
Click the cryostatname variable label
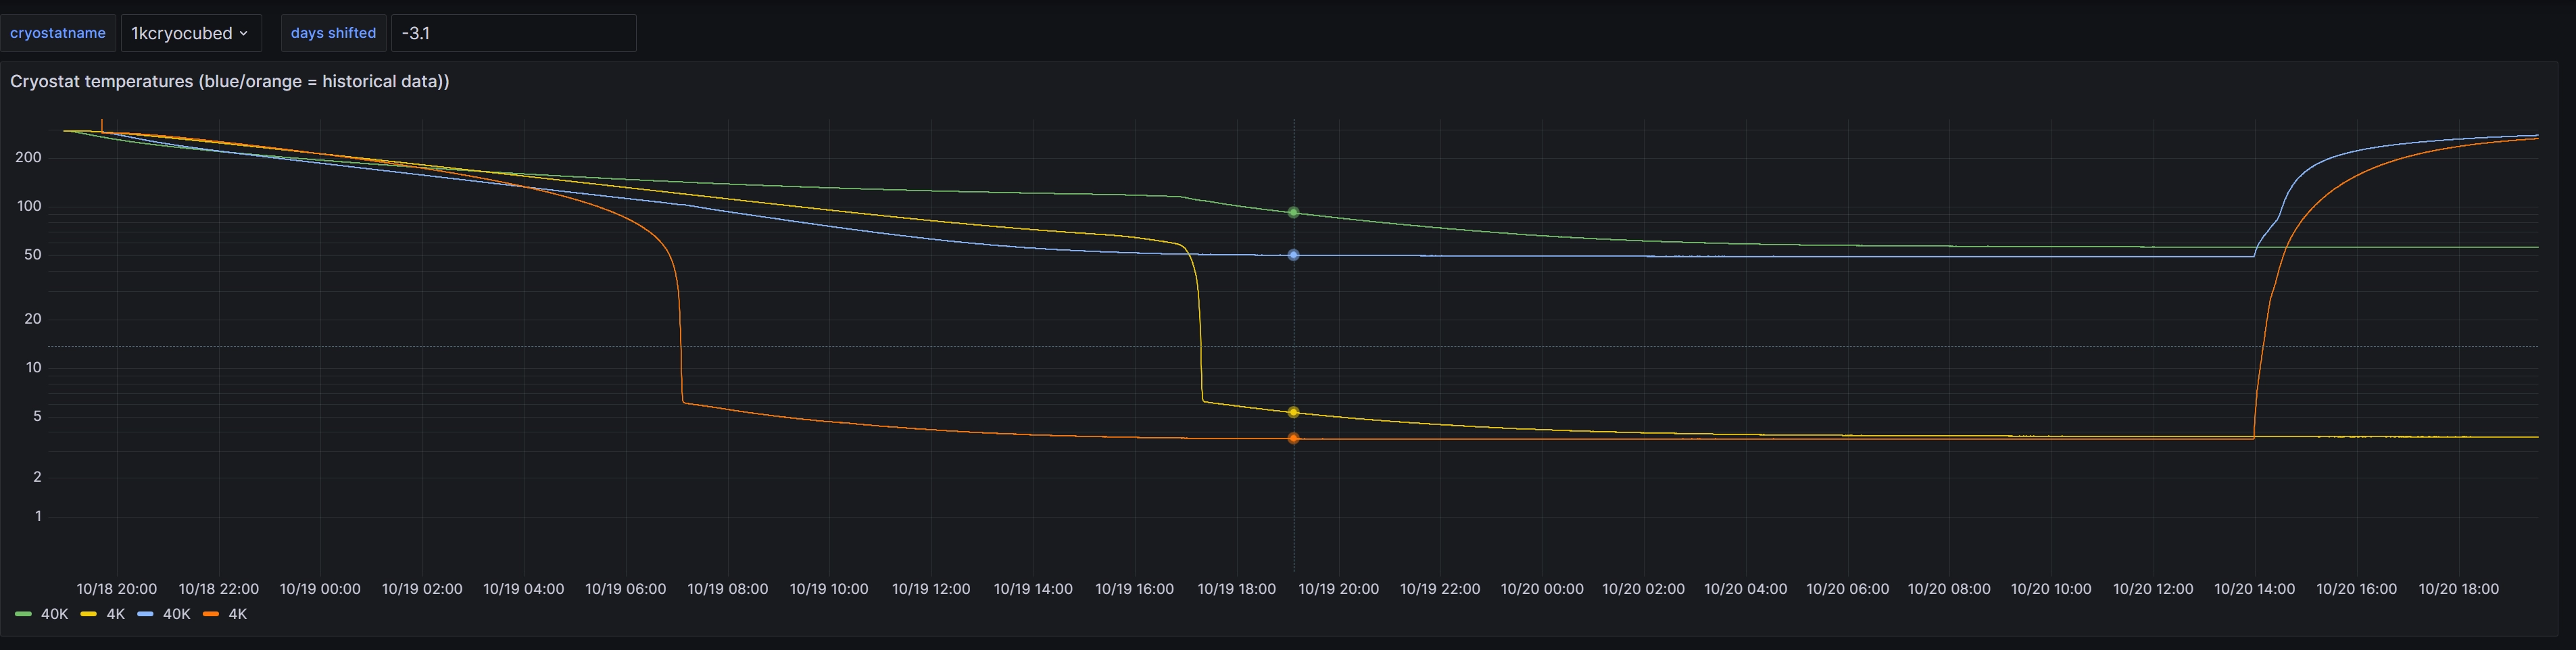tap(58, 33)
